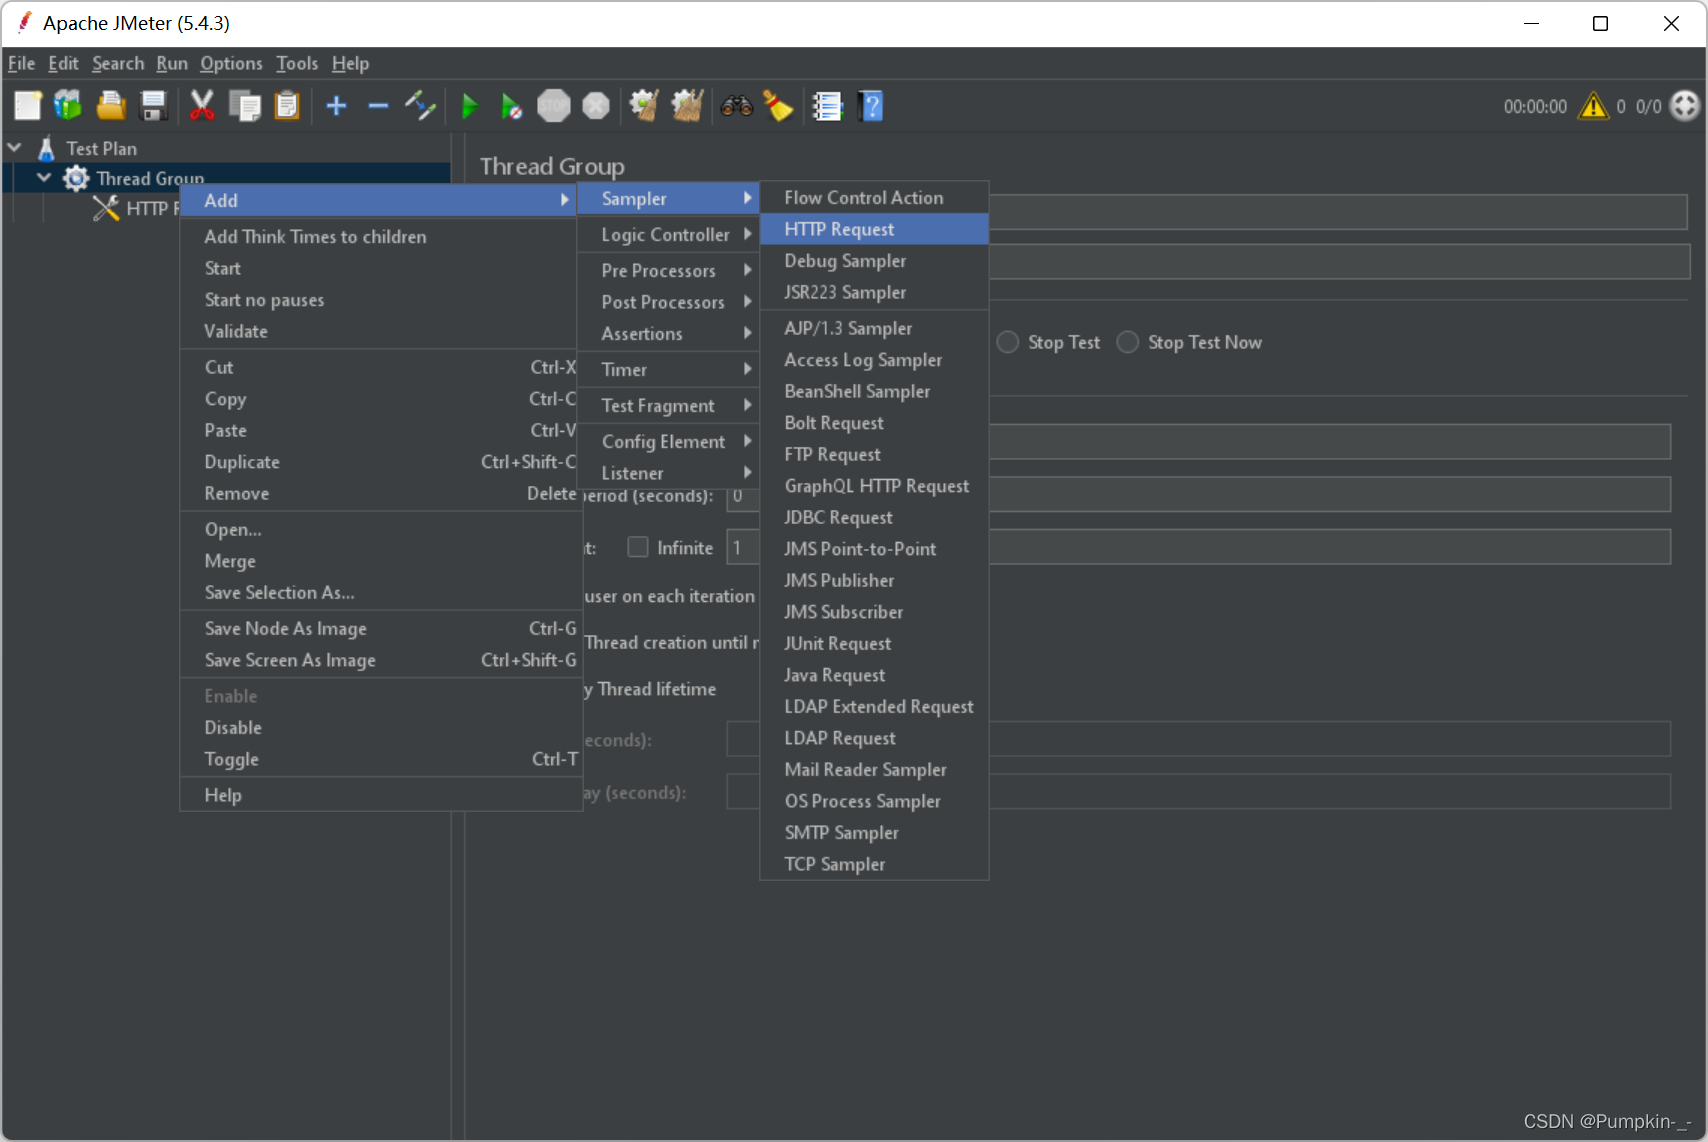The width and height of the screenshot is (1708, 1142).
Task: Expand the Timer submenu
Action: (x=667, y=370)
